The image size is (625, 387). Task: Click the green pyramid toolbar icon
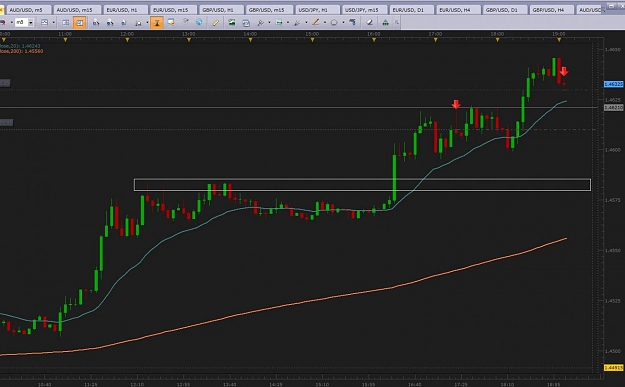385,23
